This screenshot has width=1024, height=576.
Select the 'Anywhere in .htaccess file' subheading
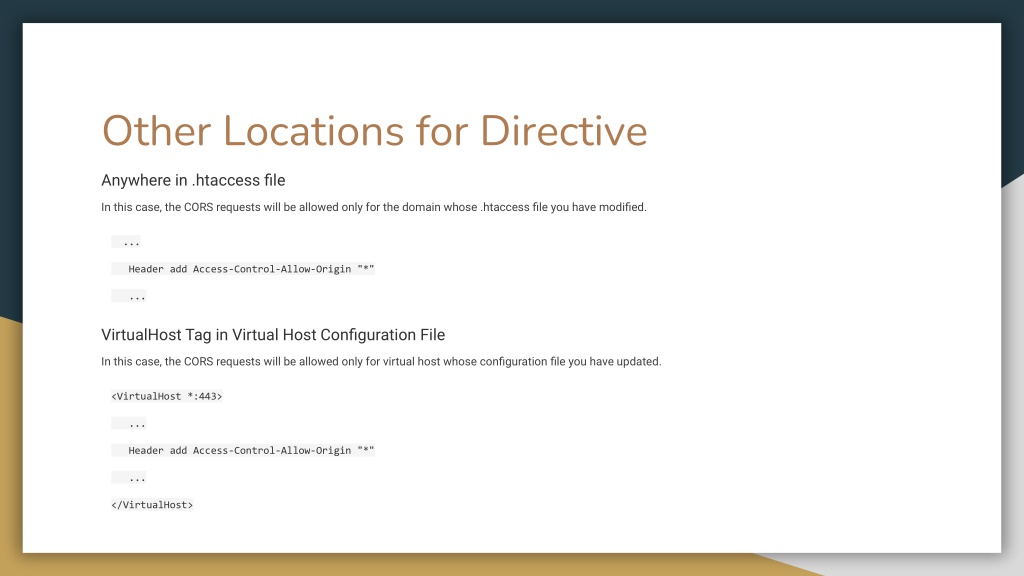tap(193, 180)
